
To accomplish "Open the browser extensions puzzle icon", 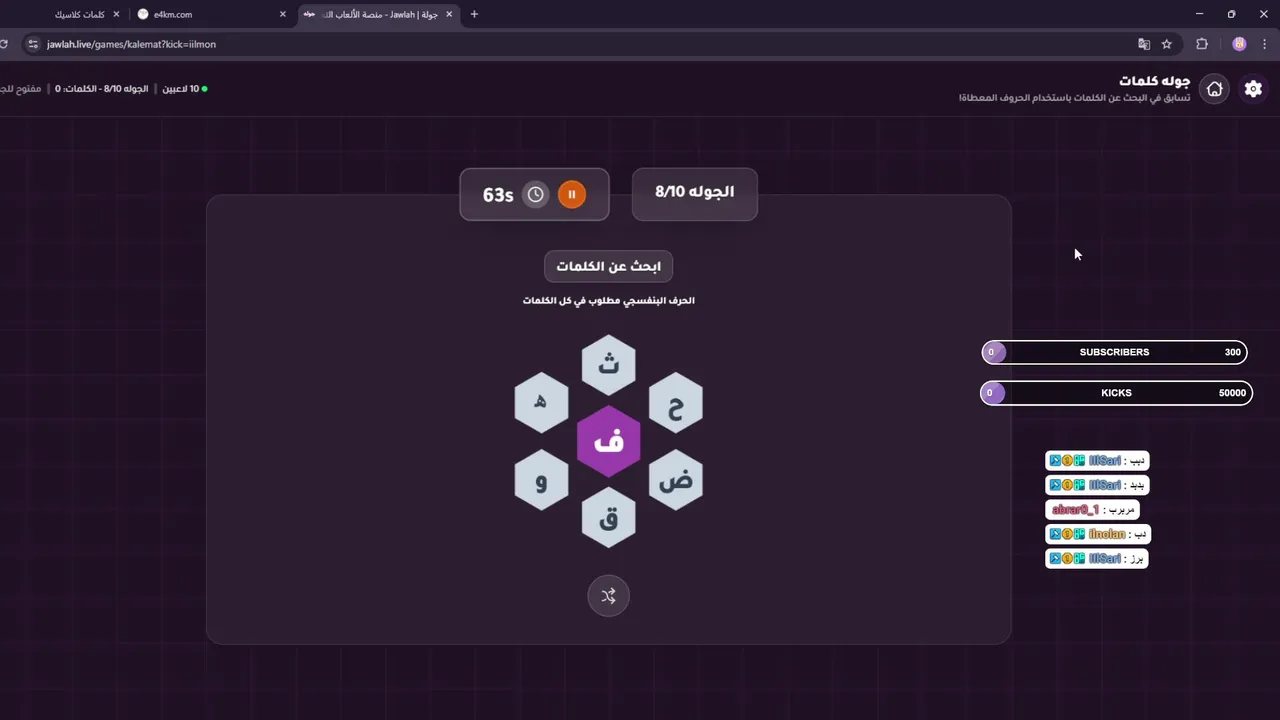I will tap(1202, 44).
